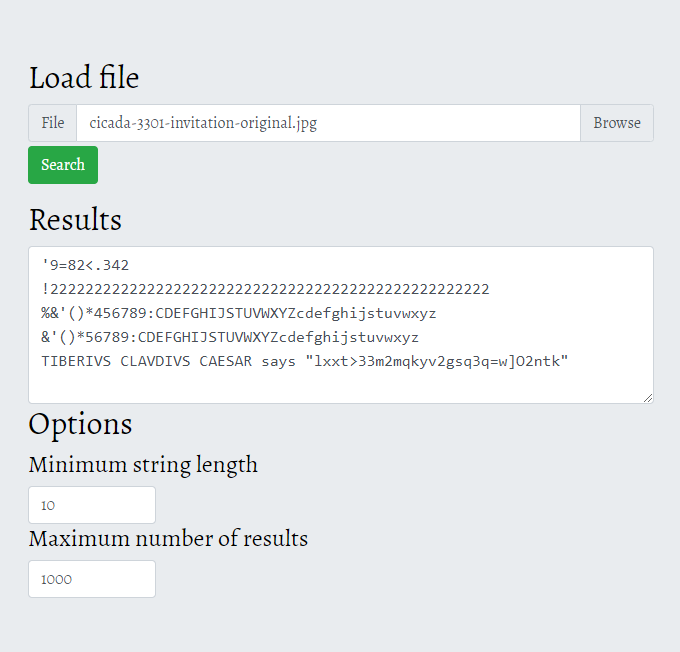Click the "Load file" heading

[x=84, y=78]
